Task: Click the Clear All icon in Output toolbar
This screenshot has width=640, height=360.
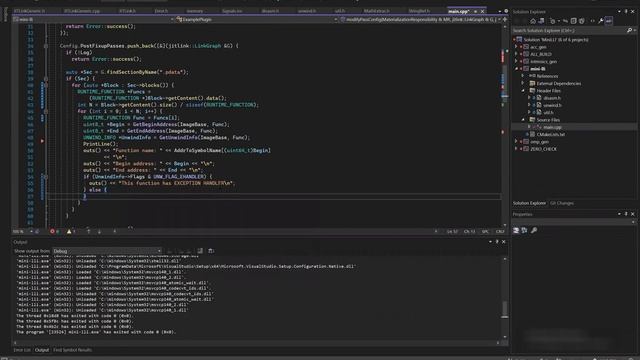Action: 200,251
